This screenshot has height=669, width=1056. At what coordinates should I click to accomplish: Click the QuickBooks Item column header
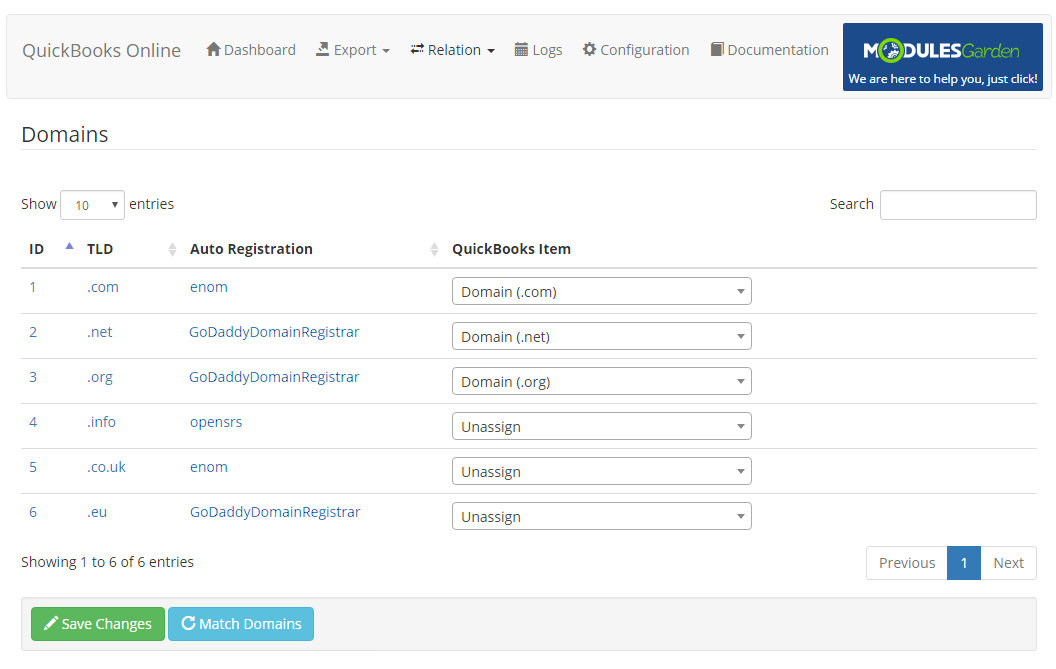[x=511, y=249]
